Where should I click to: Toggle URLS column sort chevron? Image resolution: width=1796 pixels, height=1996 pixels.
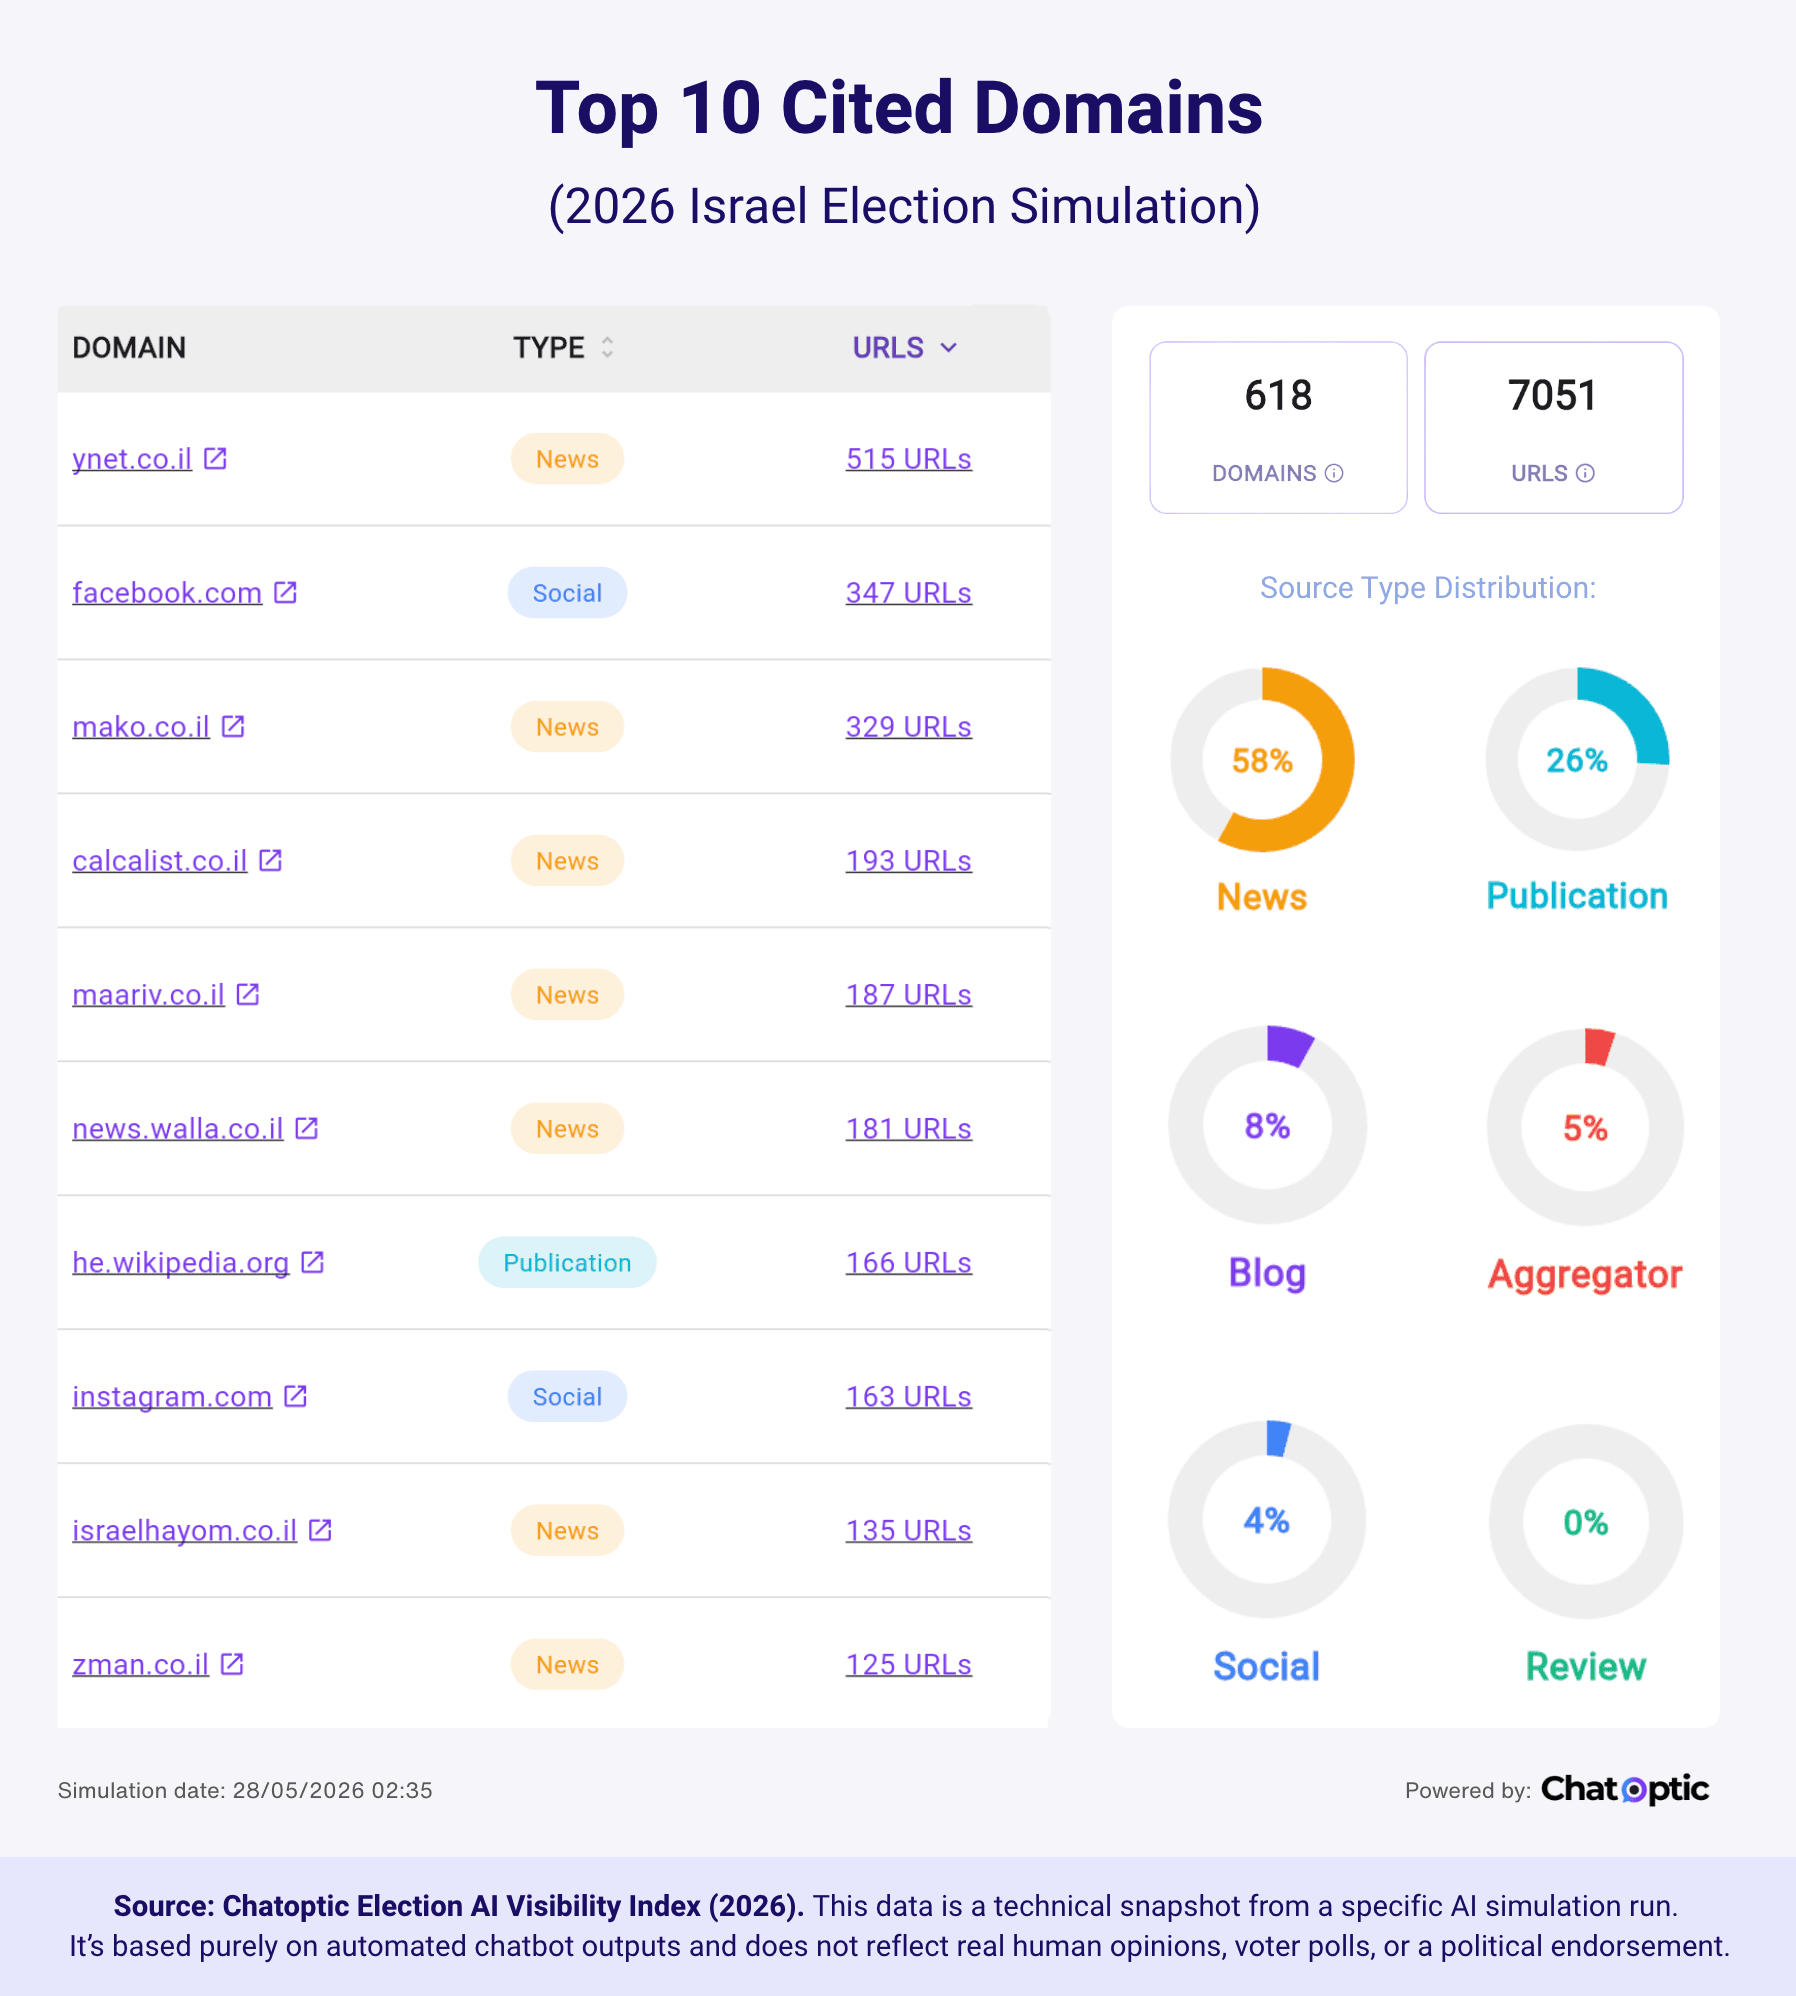(x=949, y=347)
